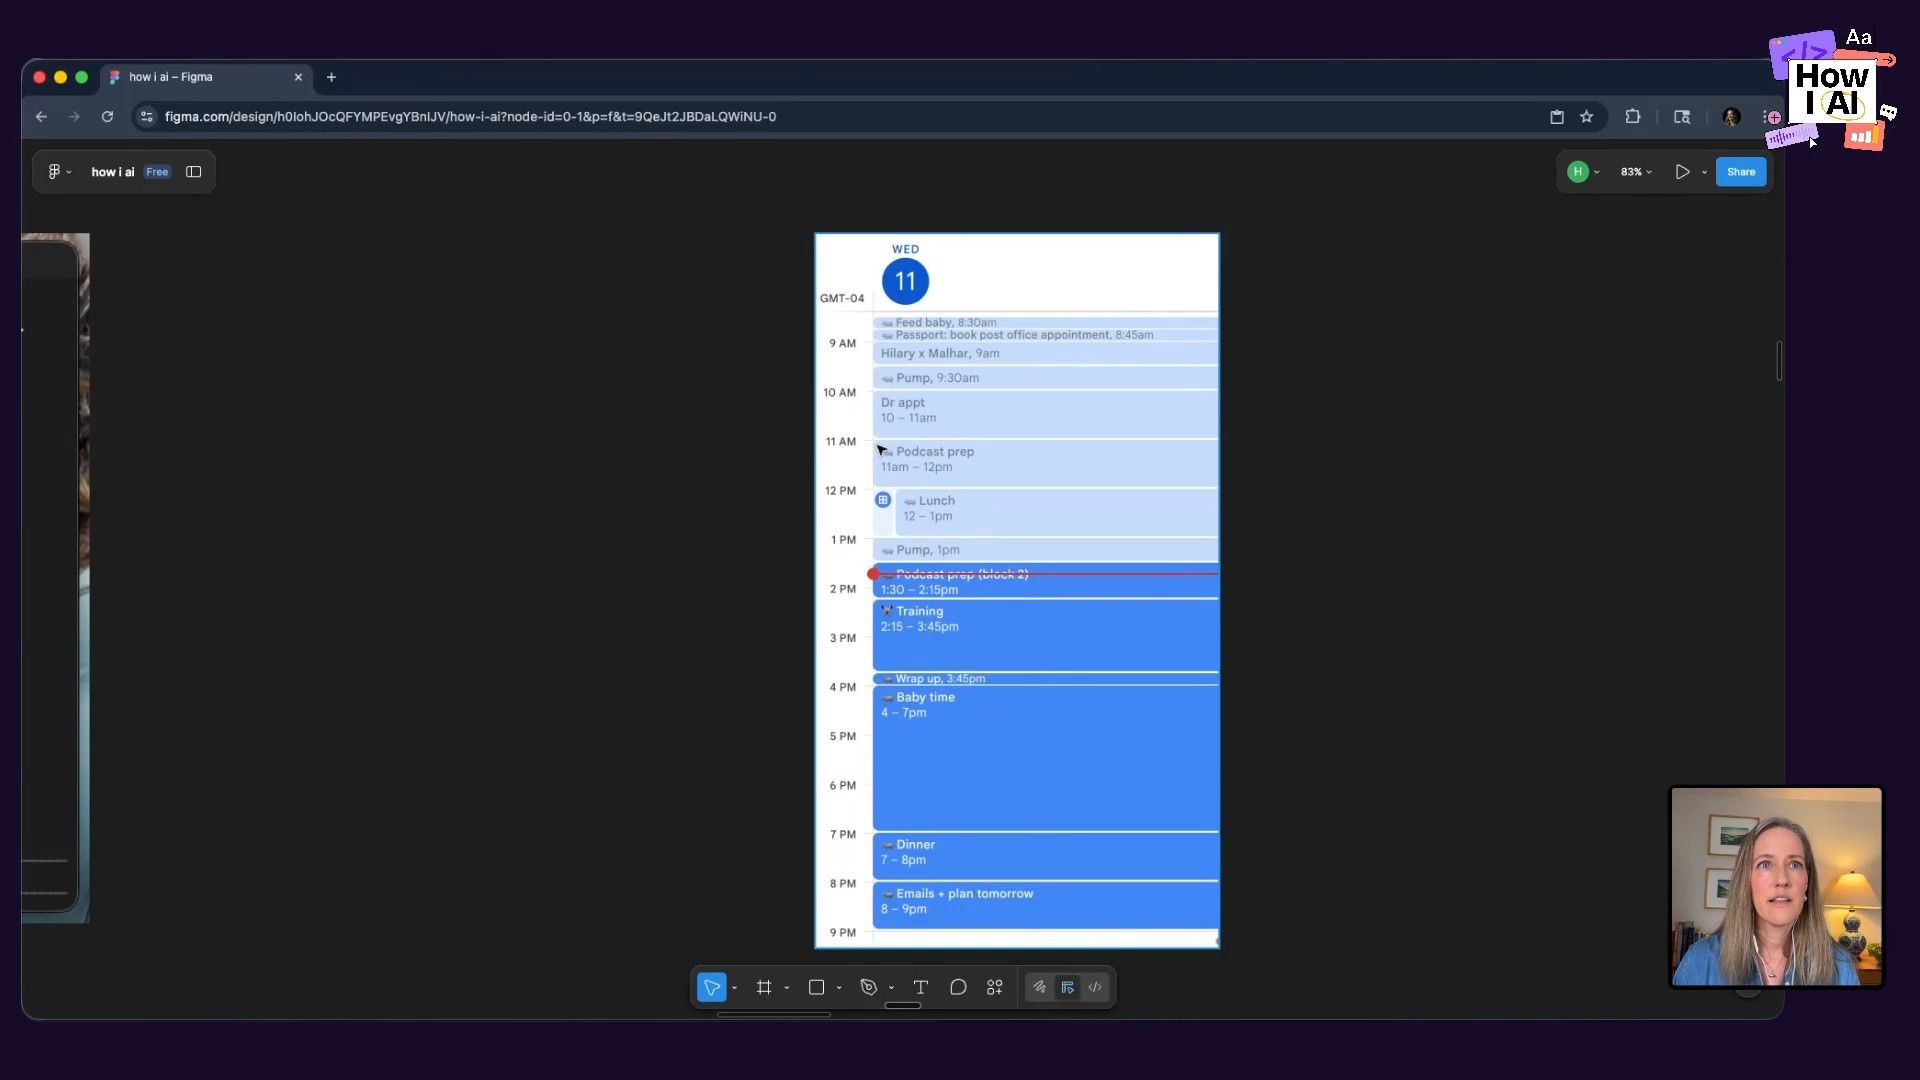Open the tab search icon

1682,117
